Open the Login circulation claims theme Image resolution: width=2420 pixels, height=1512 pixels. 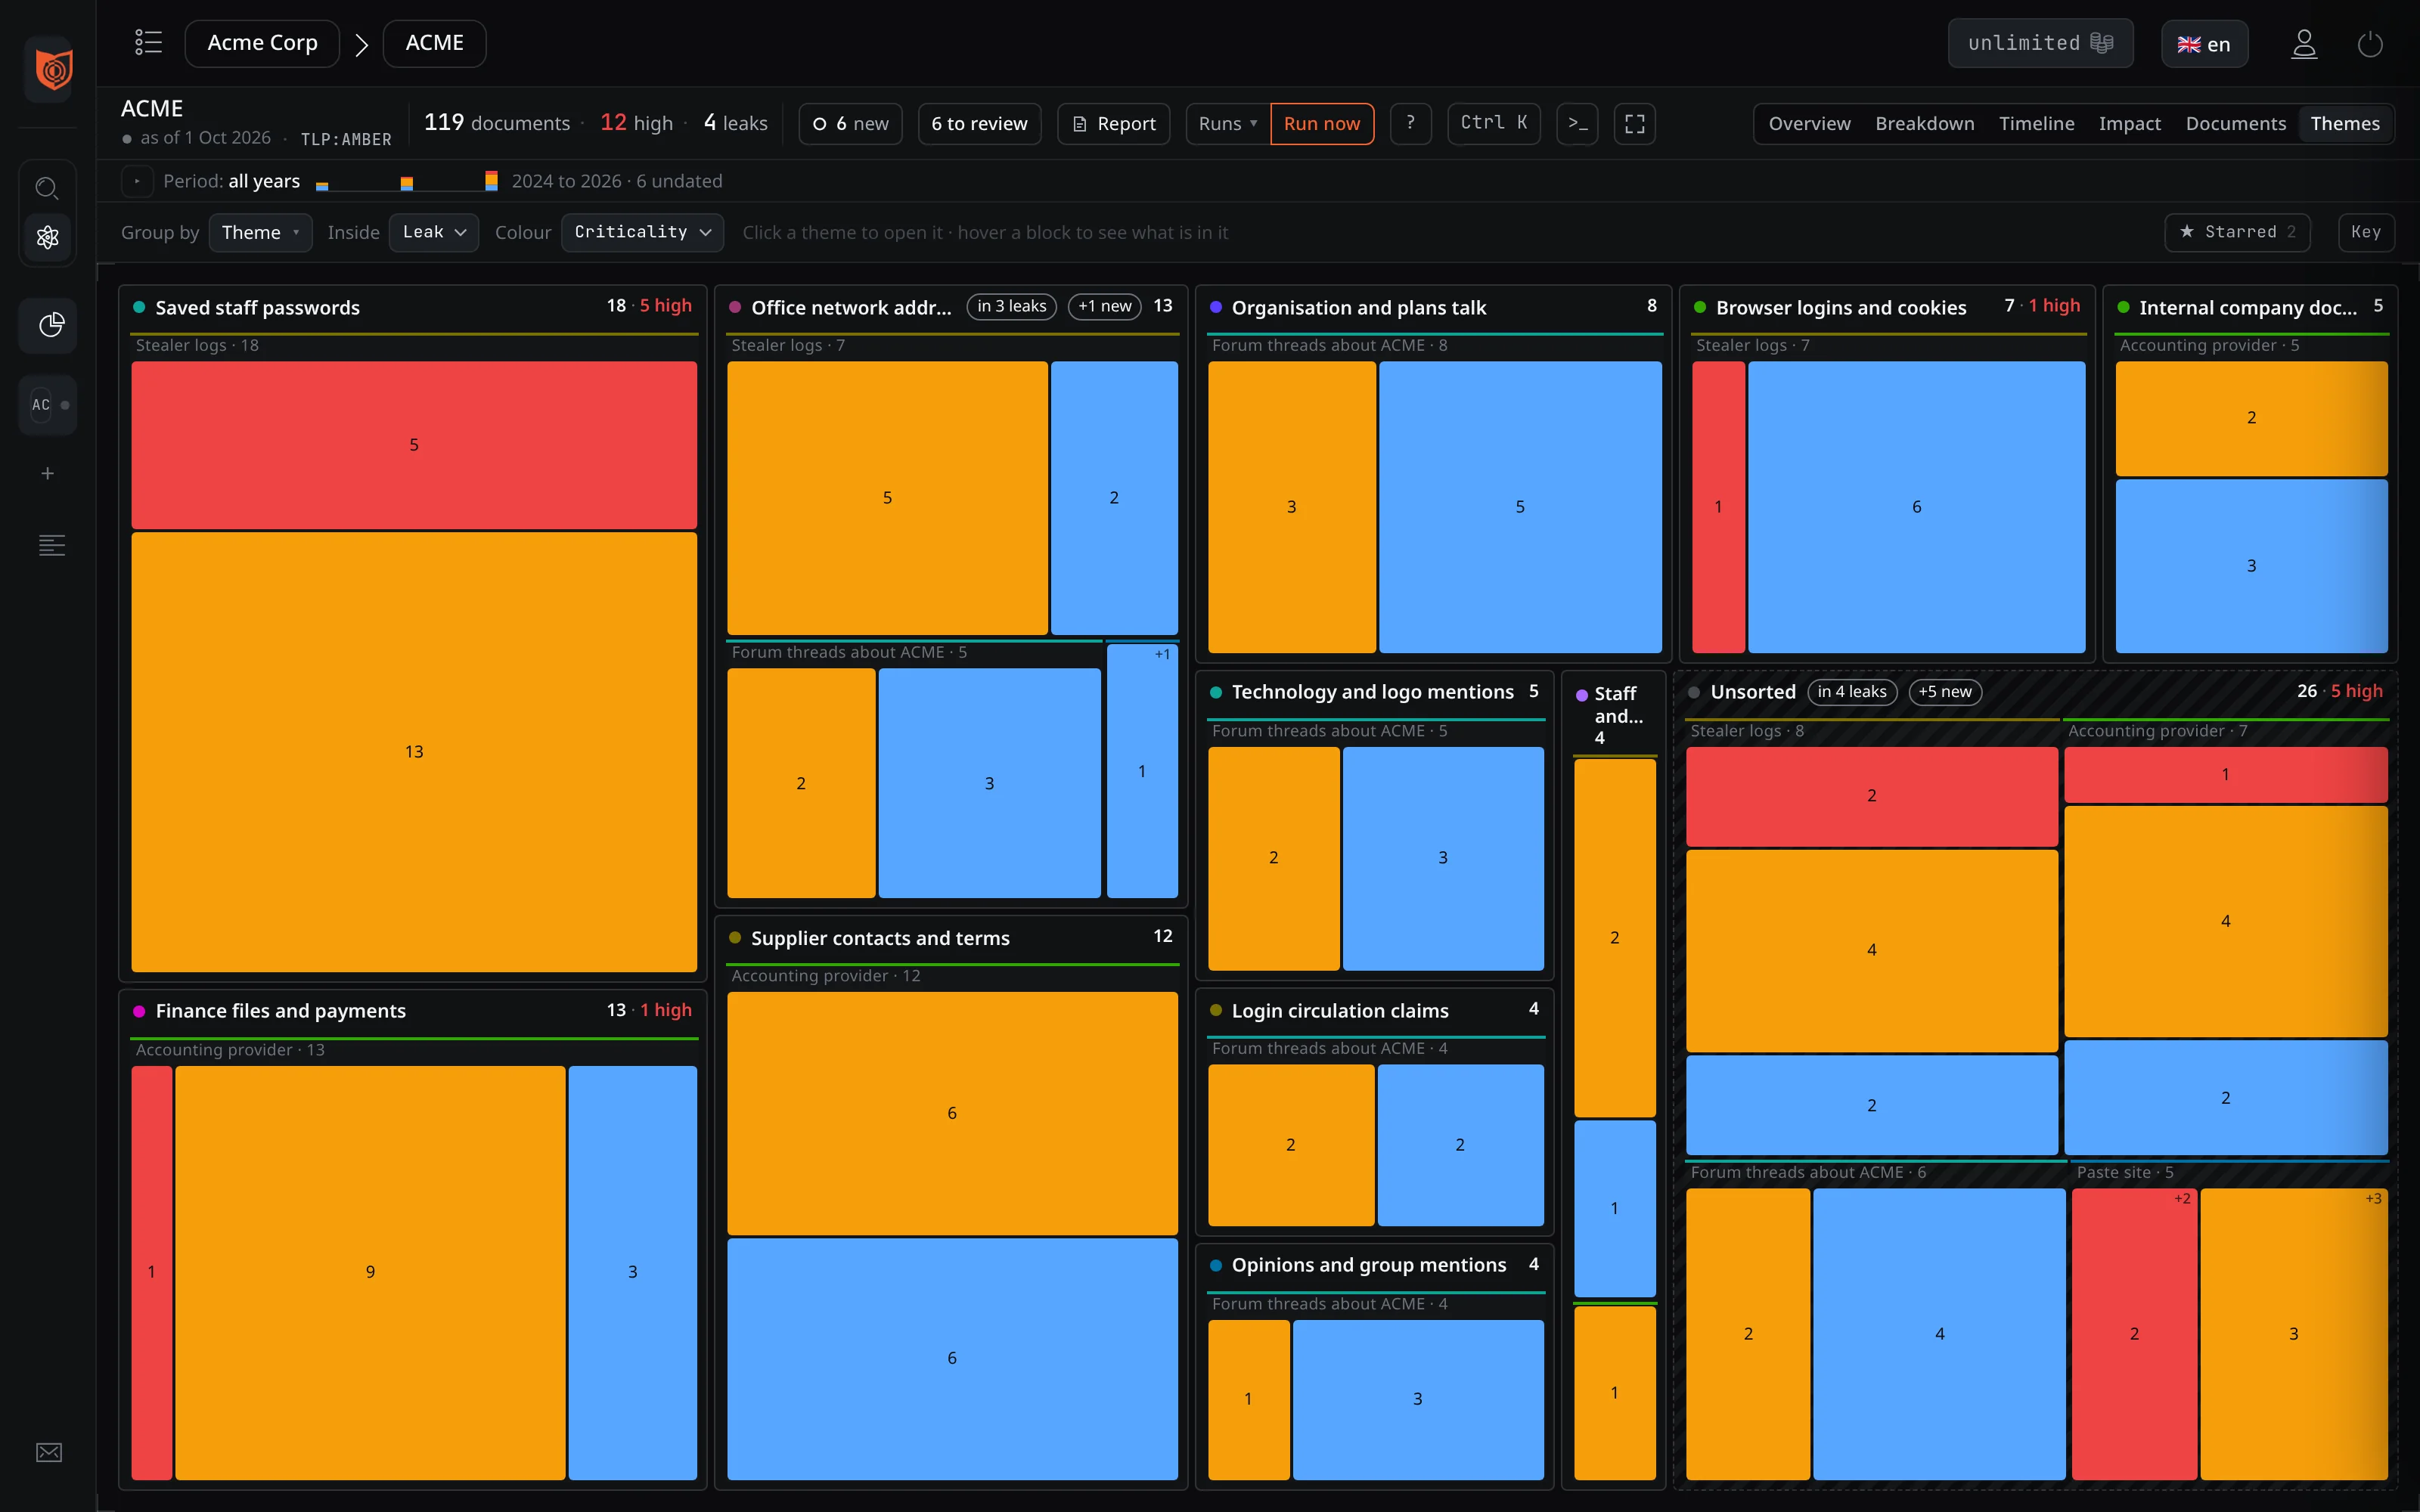pos(1339,1010)
